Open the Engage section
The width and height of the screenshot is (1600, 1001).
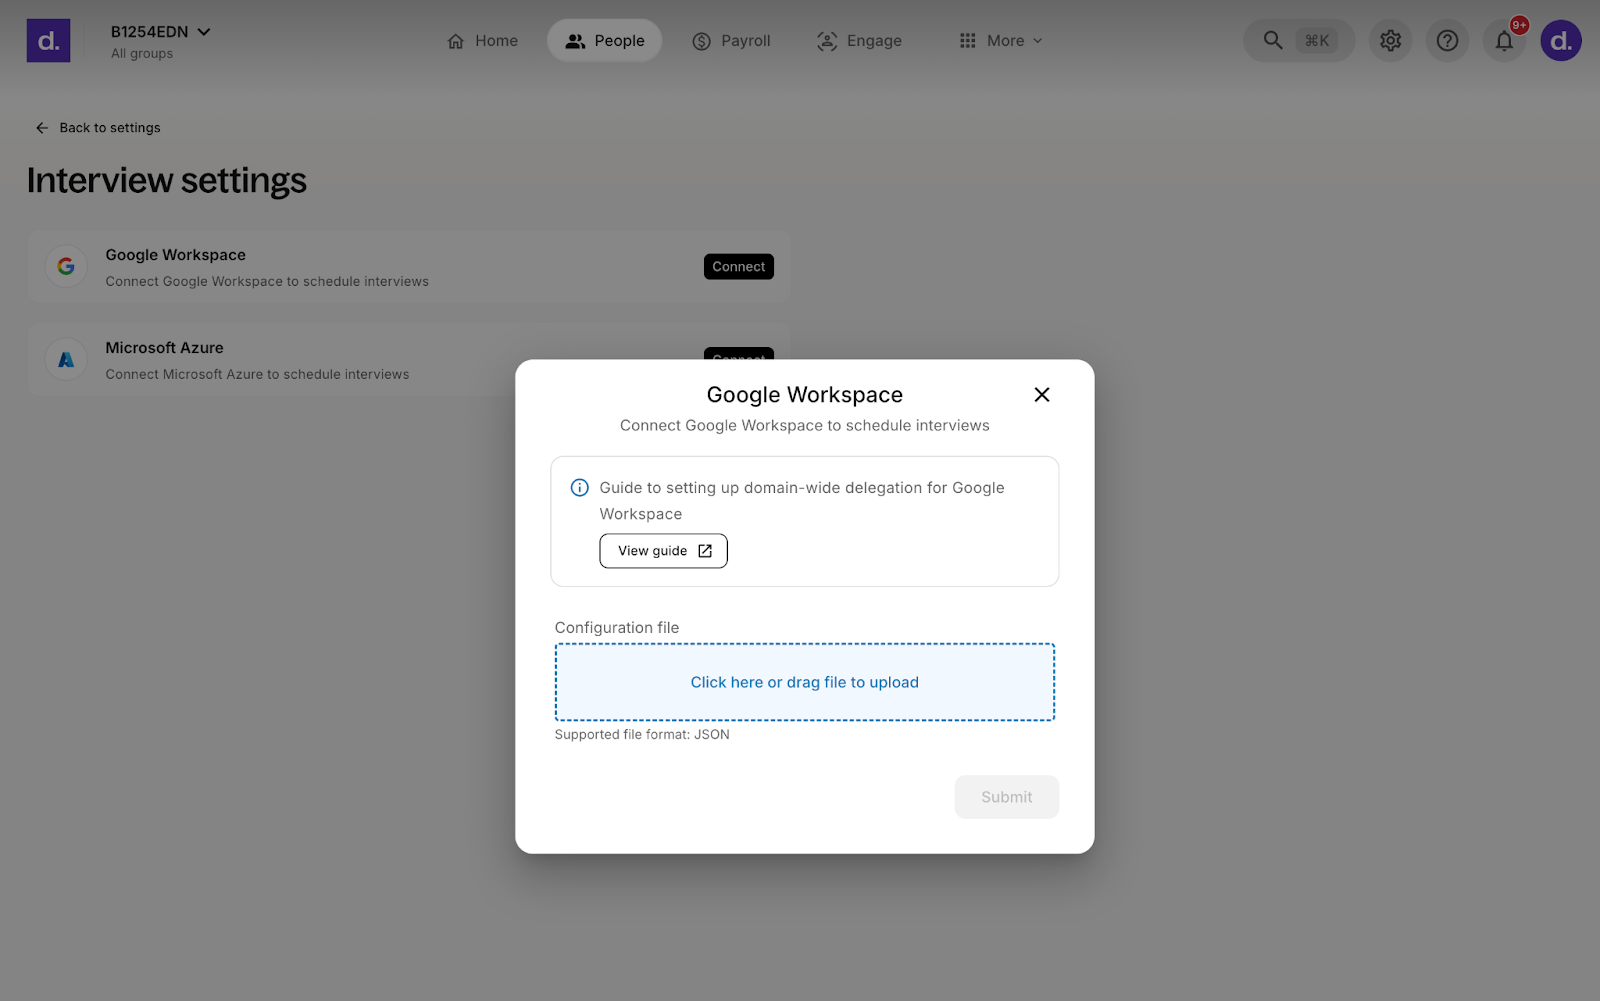click(859, 41)
